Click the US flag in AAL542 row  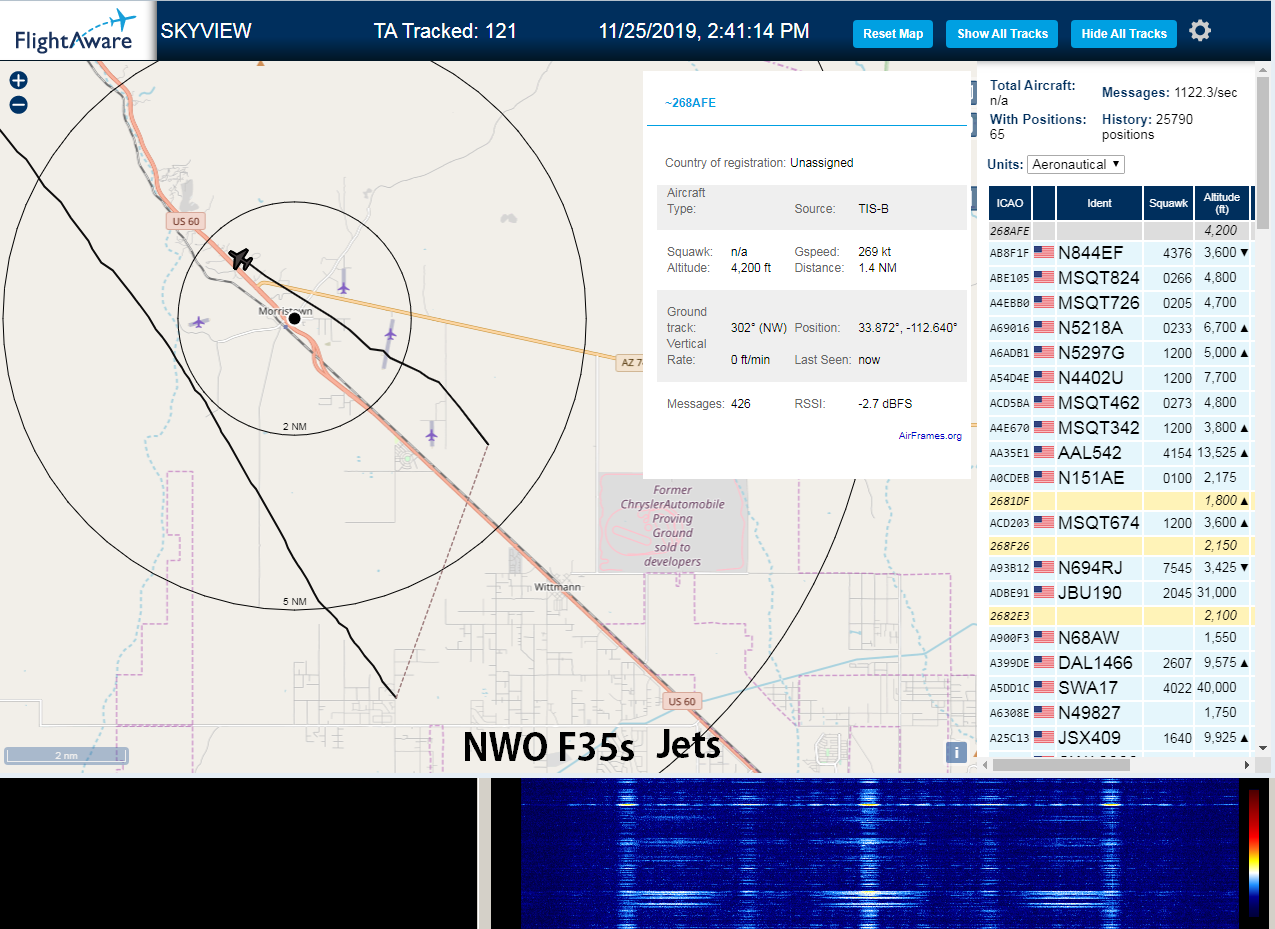tap(1044, 453)
